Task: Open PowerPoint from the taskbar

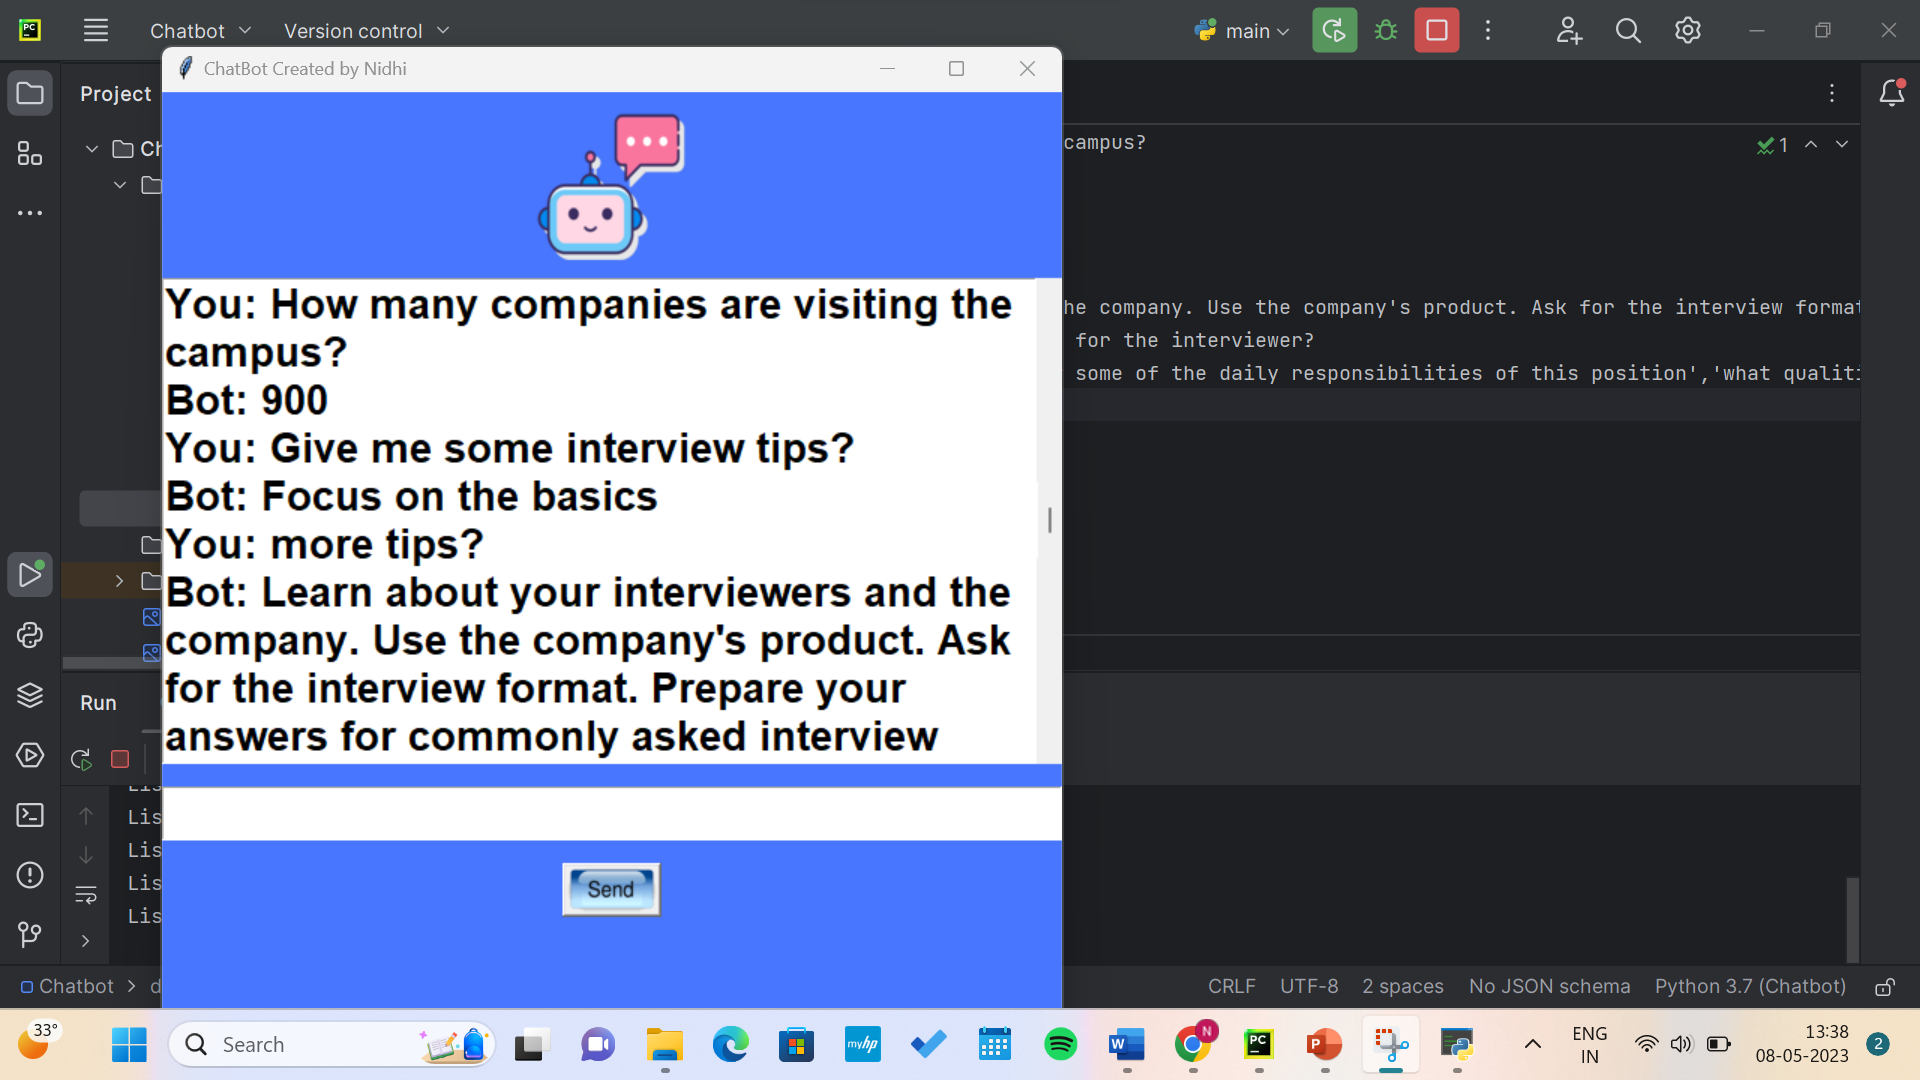Action: coord(1324,1045)
